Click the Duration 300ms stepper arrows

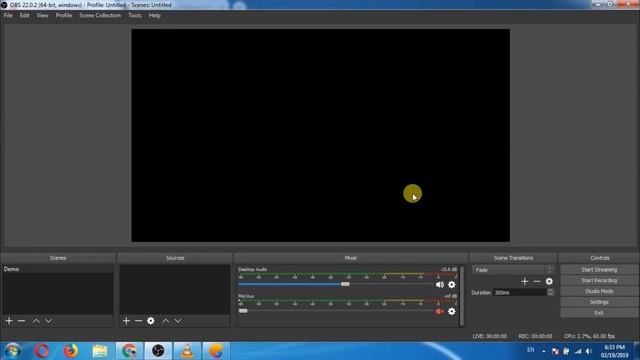[x=550, y=293]
